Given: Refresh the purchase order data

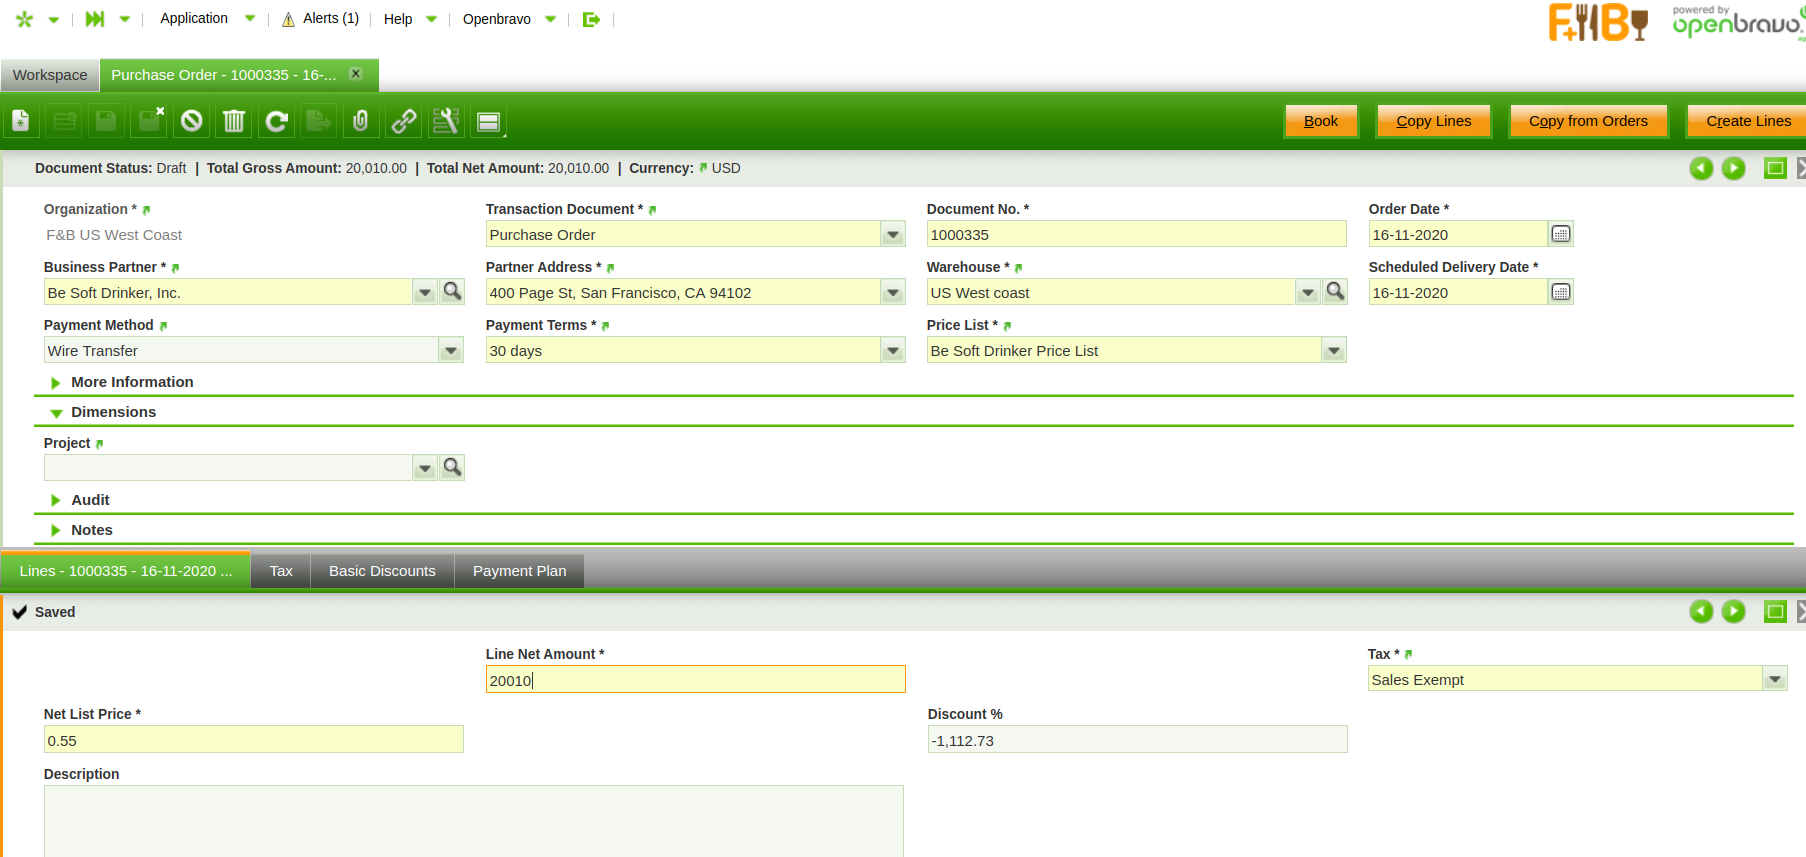Looking at the screenshot, I should click(x=276, y=121).
